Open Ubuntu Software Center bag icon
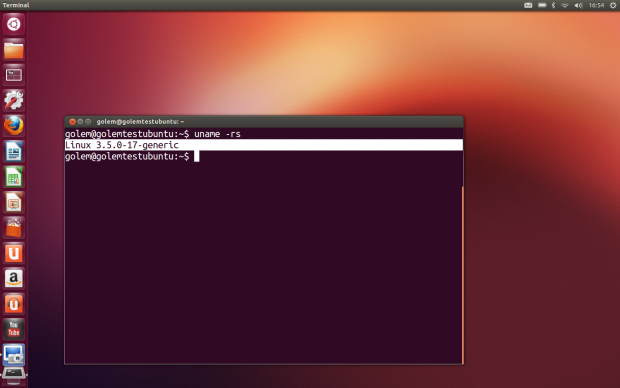 coord(14,228)
